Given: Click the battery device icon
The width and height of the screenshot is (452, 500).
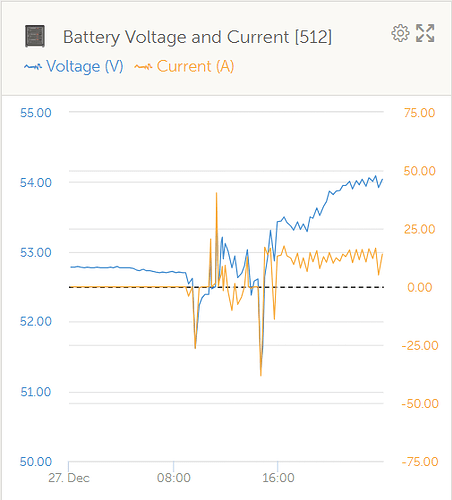Looking at the screenshot, I should coord(35,36).
